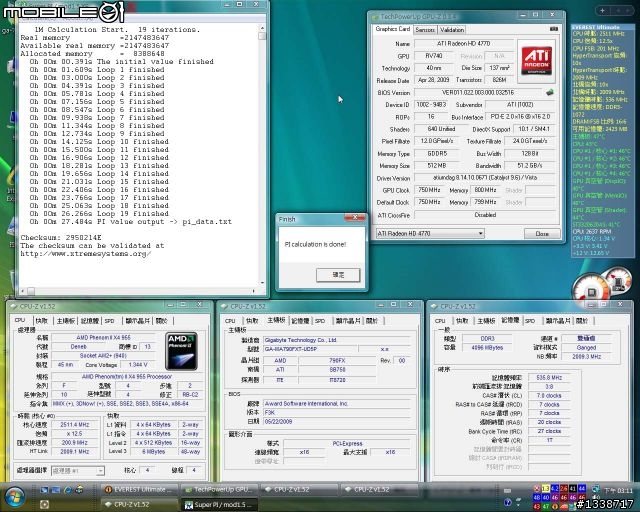The height and width of the screenshot is (512, 640).
Task: Click the 'GDDR5' memory type field
Action: 436,154
